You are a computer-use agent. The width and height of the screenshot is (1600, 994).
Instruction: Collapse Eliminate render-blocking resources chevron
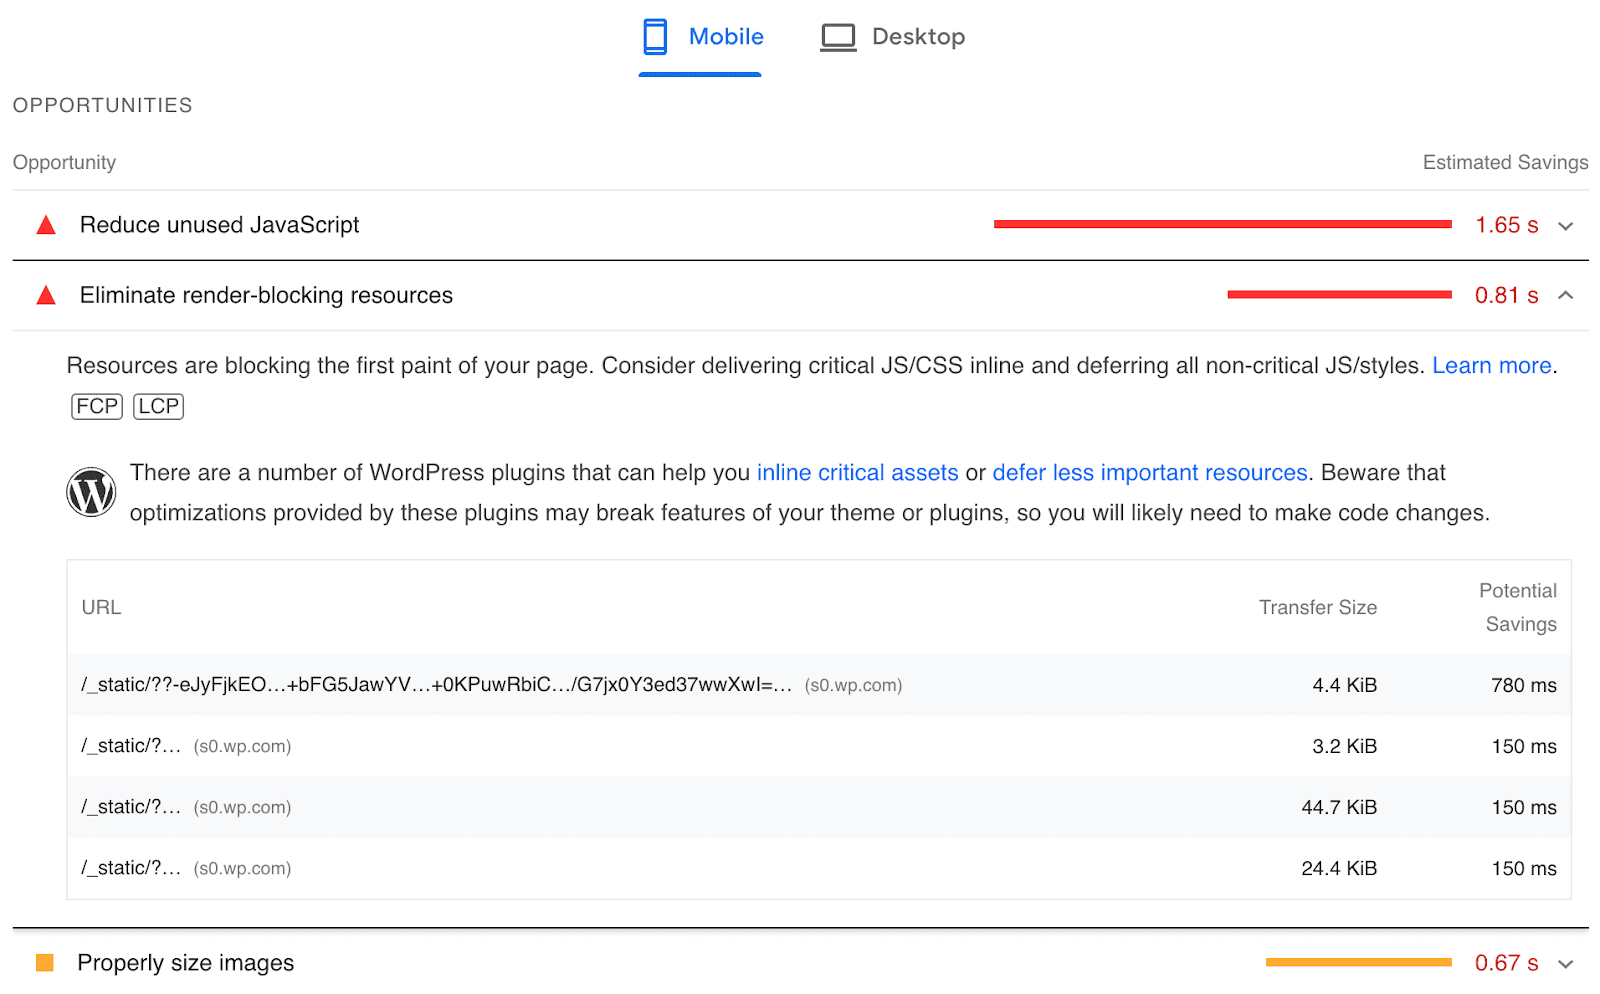point(1566,295)
